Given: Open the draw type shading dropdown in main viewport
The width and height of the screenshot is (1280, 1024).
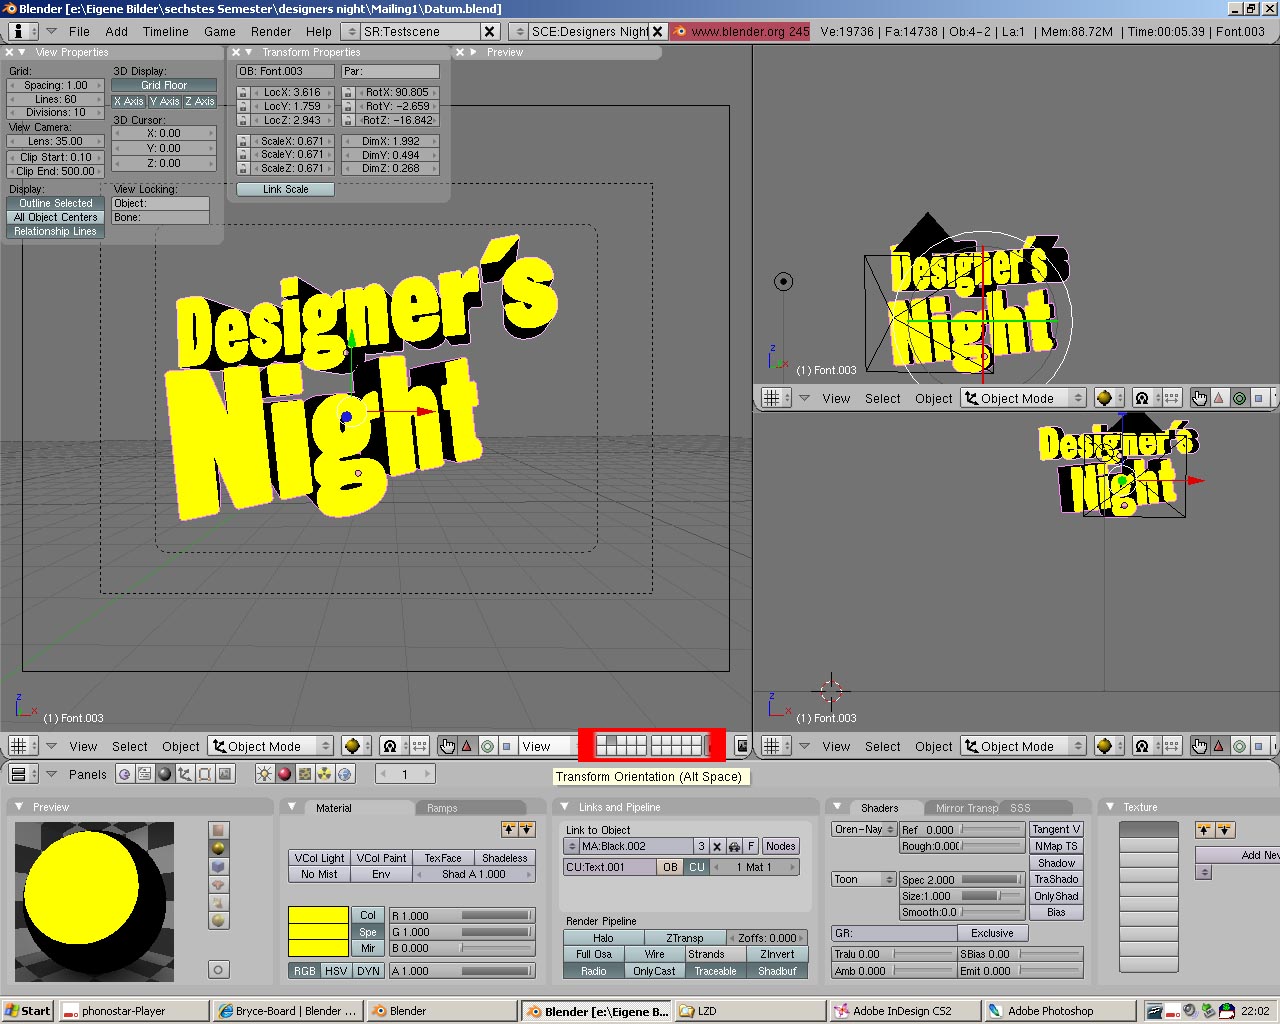Looking at the screenshot, I should 352,746.
